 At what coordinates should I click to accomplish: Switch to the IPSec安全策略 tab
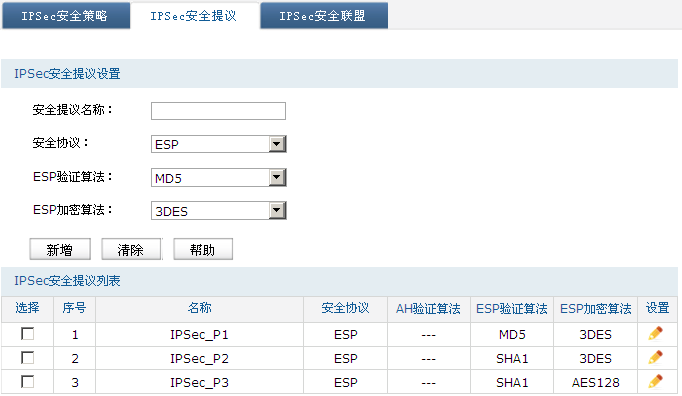click(x=65, y=16)
